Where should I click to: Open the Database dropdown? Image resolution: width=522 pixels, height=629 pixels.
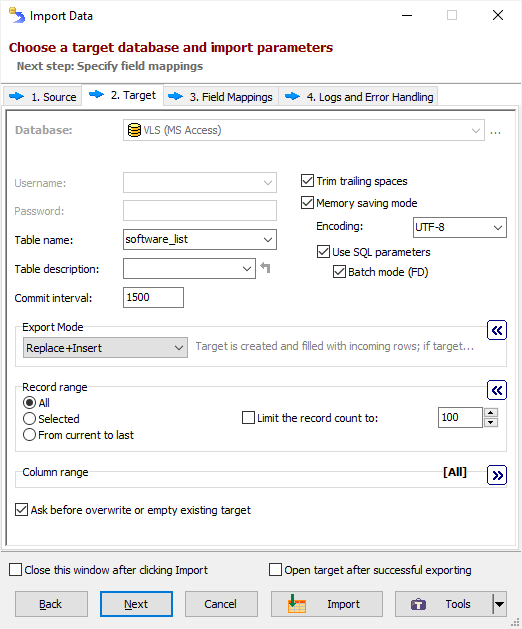pos(476,130)
